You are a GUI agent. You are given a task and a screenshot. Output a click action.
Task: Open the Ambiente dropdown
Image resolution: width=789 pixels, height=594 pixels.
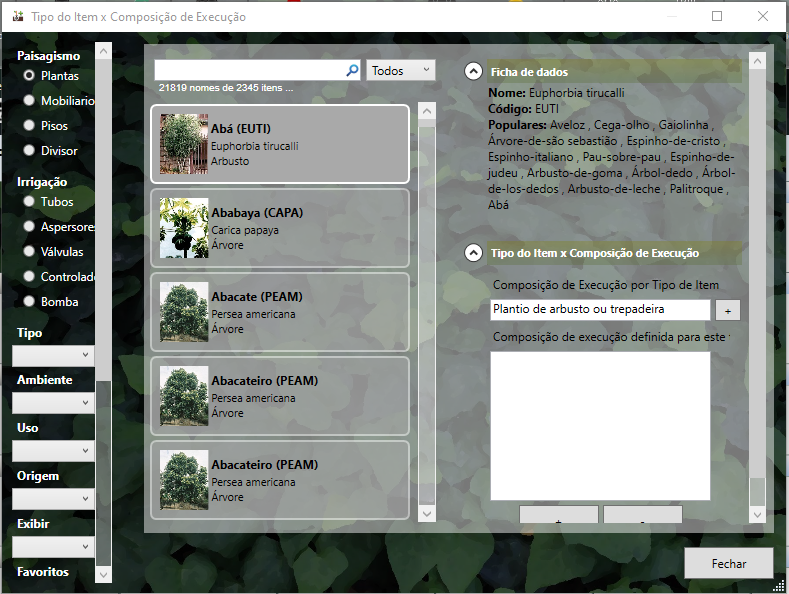tap(53, 403)
